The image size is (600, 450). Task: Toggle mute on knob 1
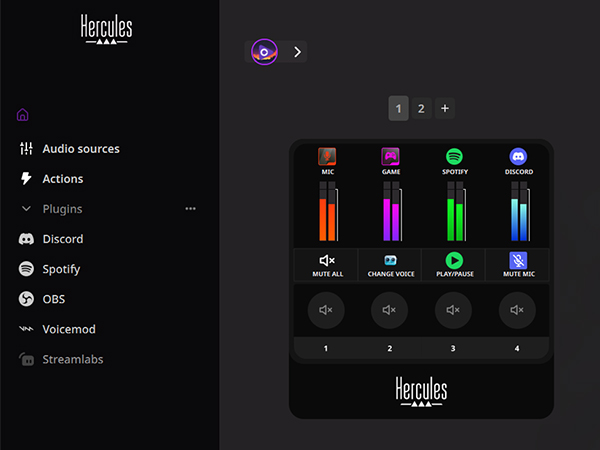click(x=326, y=311)
